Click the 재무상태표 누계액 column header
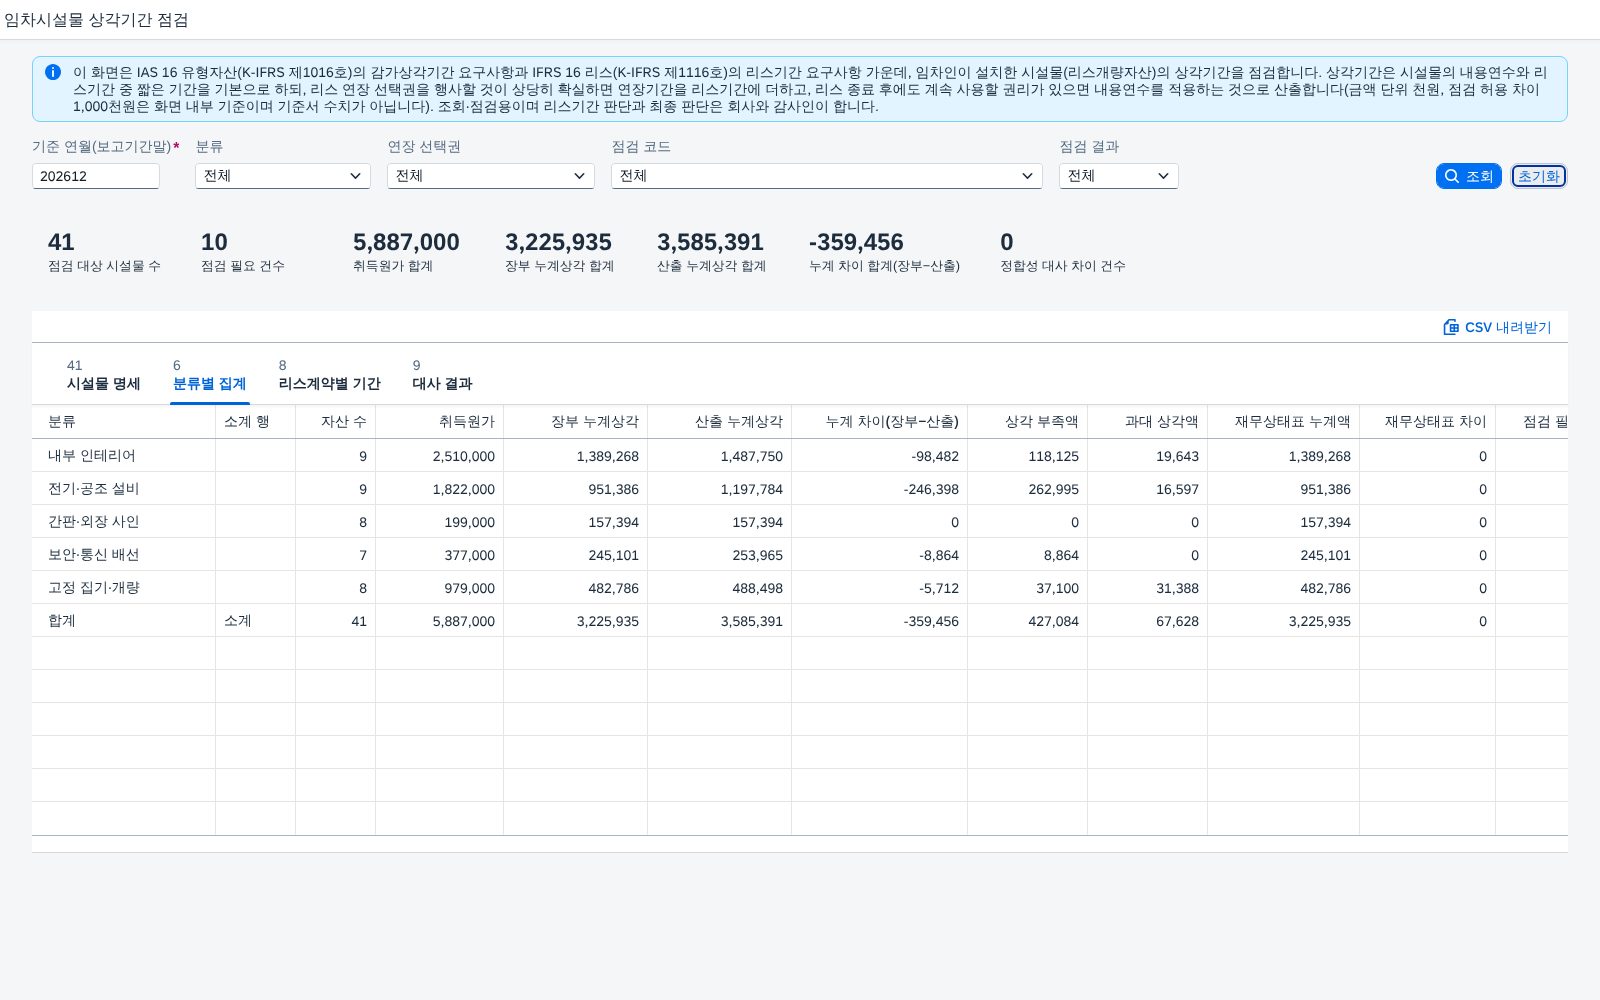Screen dimensions: 1600x1000 (x=1284, y=422)
